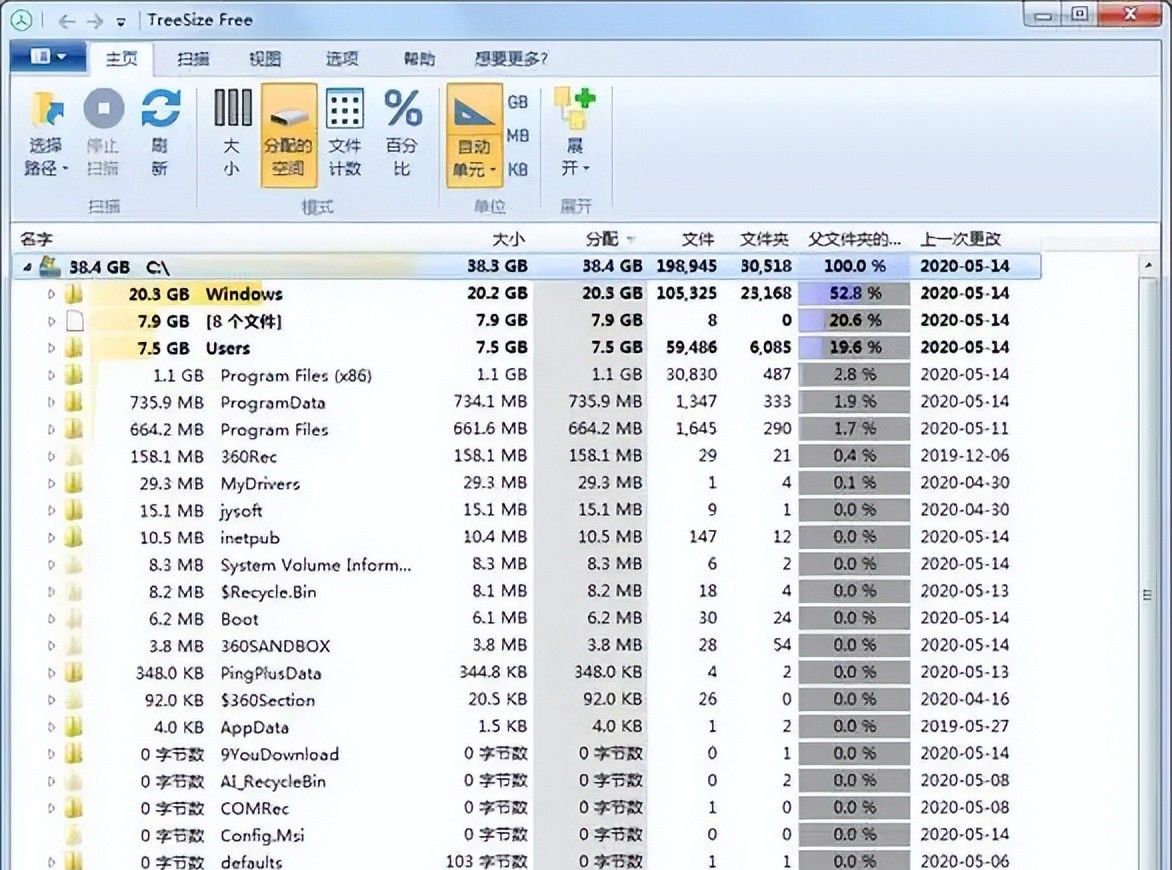Set unit to MB
Image resolution: width=1172 pixels, height=870 pixels.
518,136
